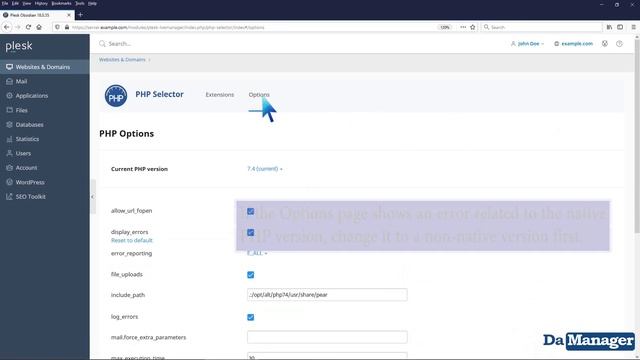Close the Plesk Obsidian tab

(x=69, y=15)
